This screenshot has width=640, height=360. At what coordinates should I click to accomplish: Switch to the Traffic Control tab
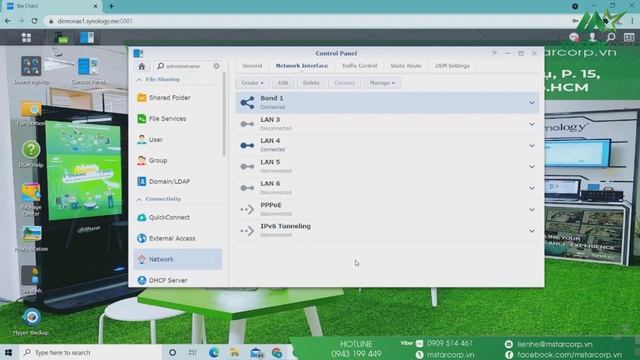[x=360, y=66]
